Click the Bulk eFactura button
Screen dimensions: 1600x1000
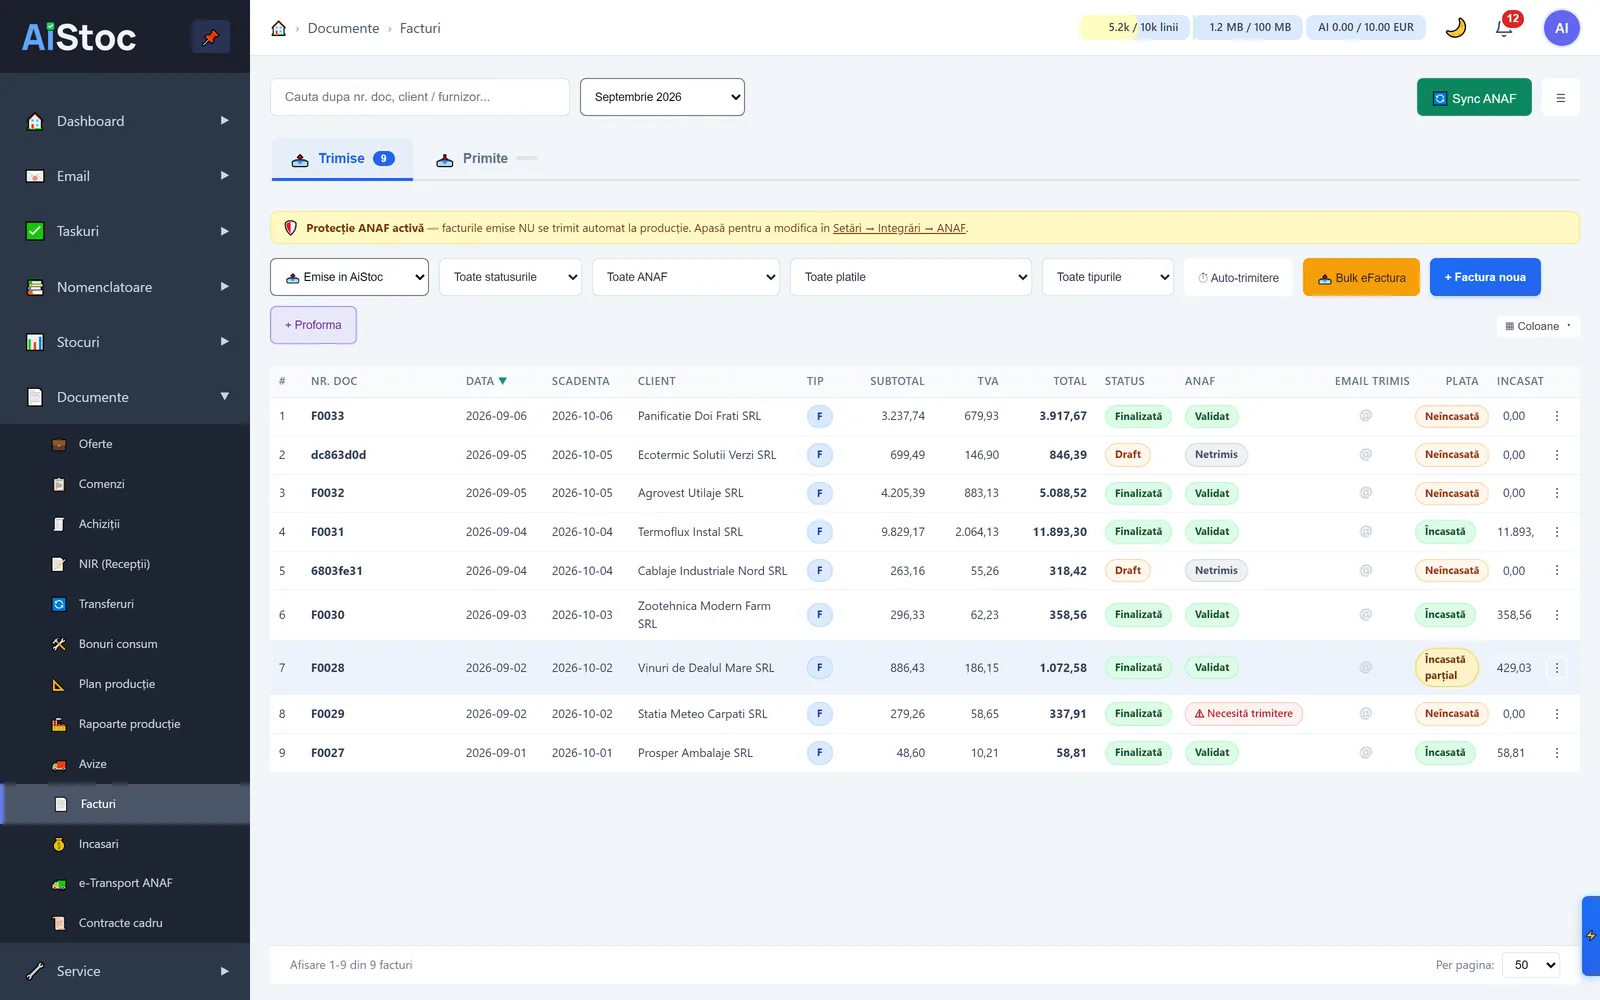1361,278
